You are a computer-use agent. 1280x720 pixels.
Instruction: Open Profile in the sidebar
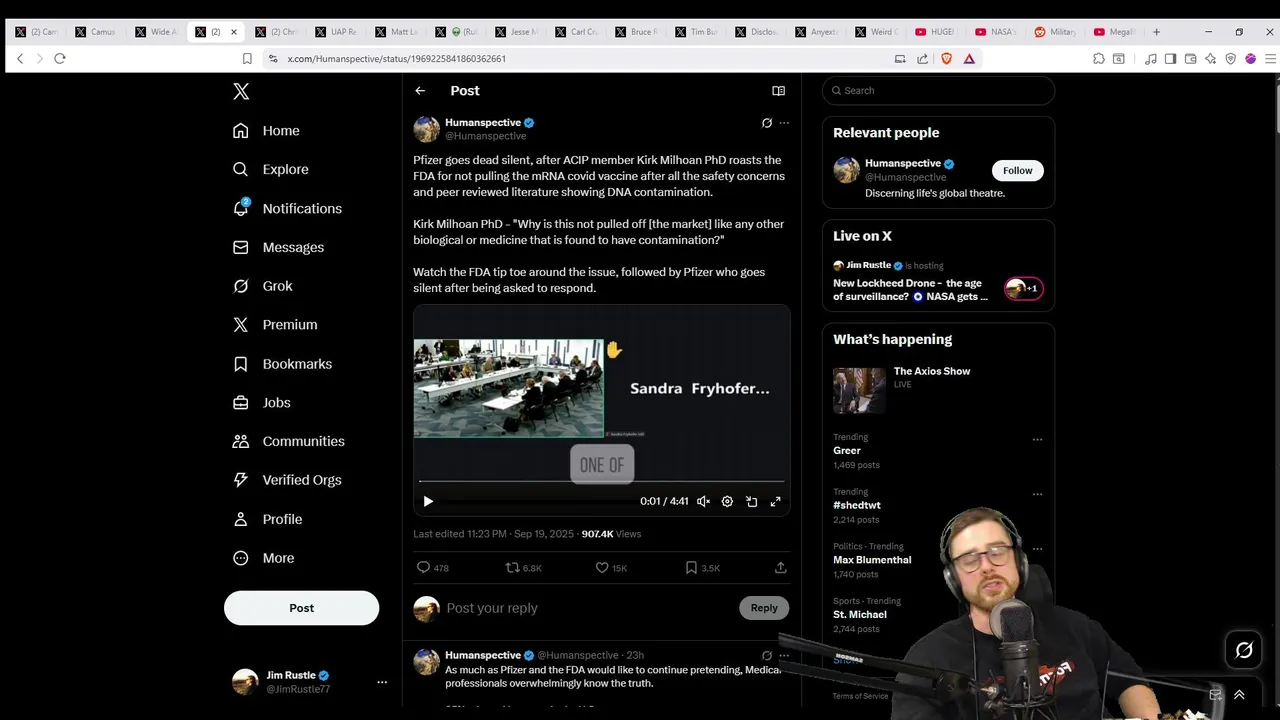[267, 519]
